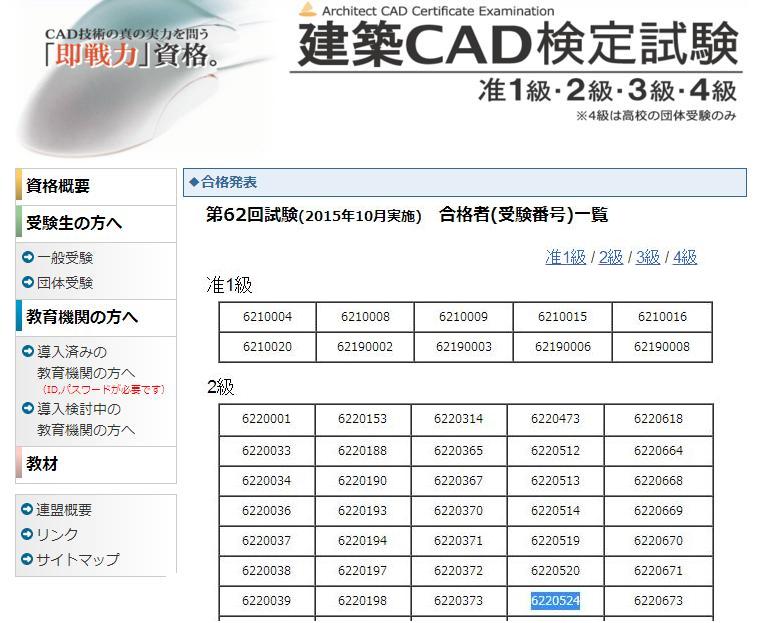Click the arrow icon beside 導入済みの

pyautogui.click(x=28, y=351)
